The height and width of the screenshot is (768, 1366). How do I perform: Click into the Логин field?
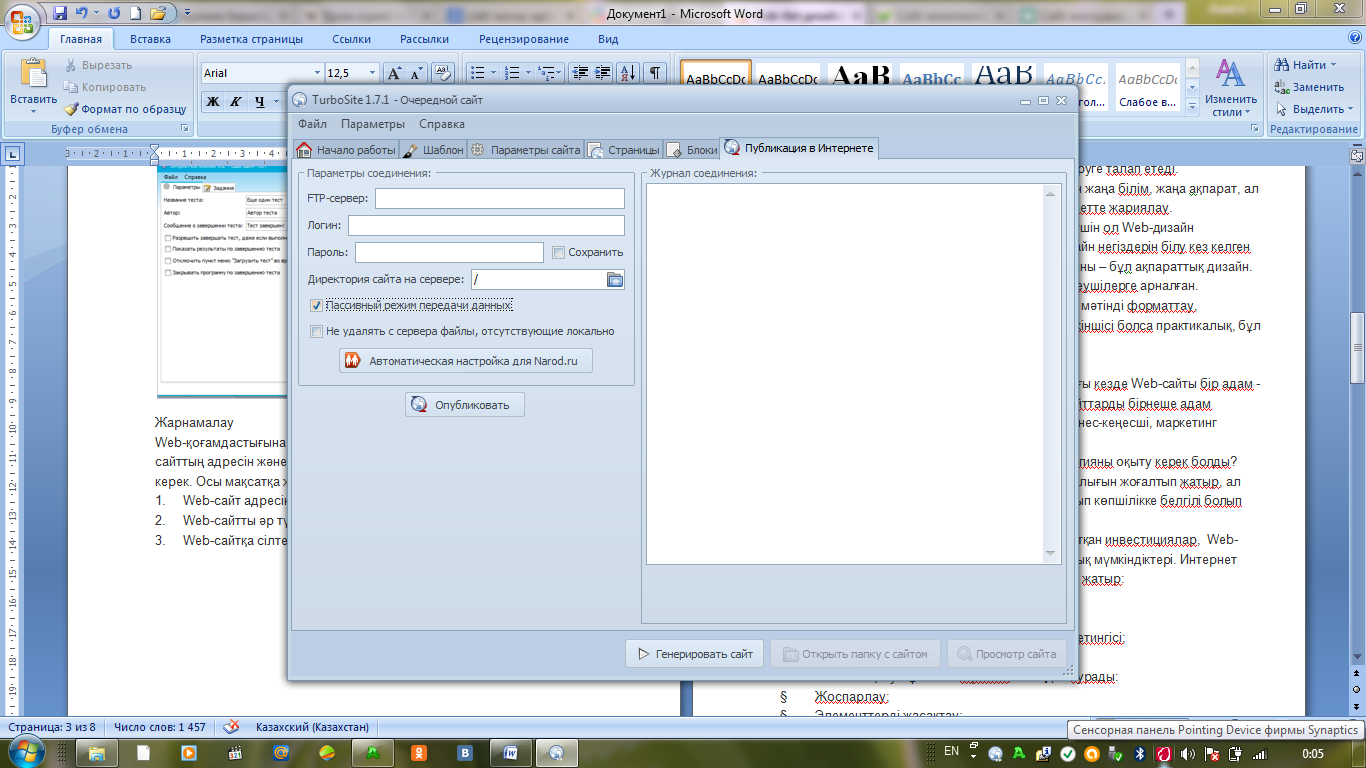pyautogui.click(x=486, y=225)
